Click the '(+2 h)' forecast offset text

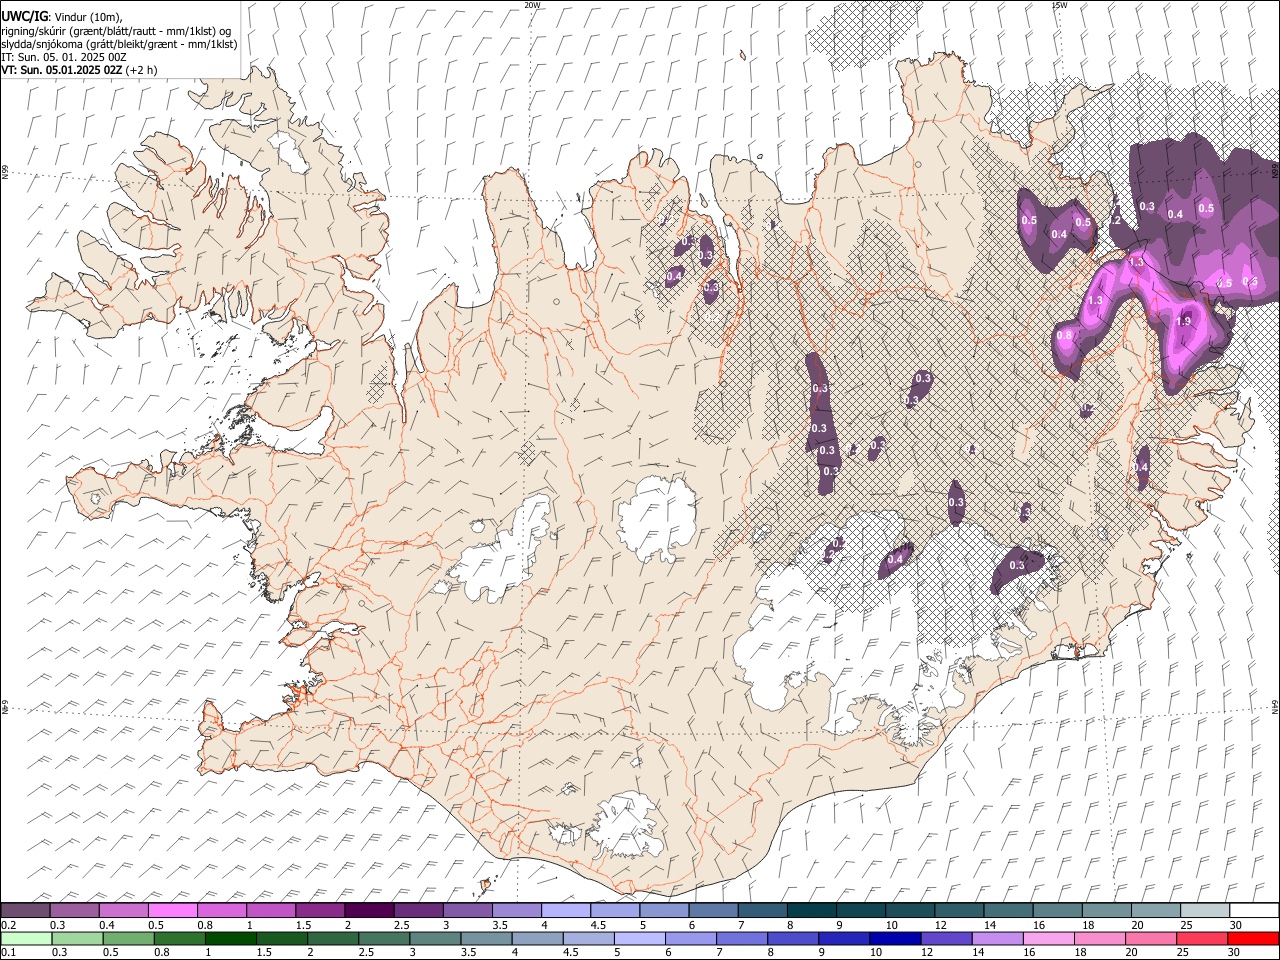tap(141, 70)
